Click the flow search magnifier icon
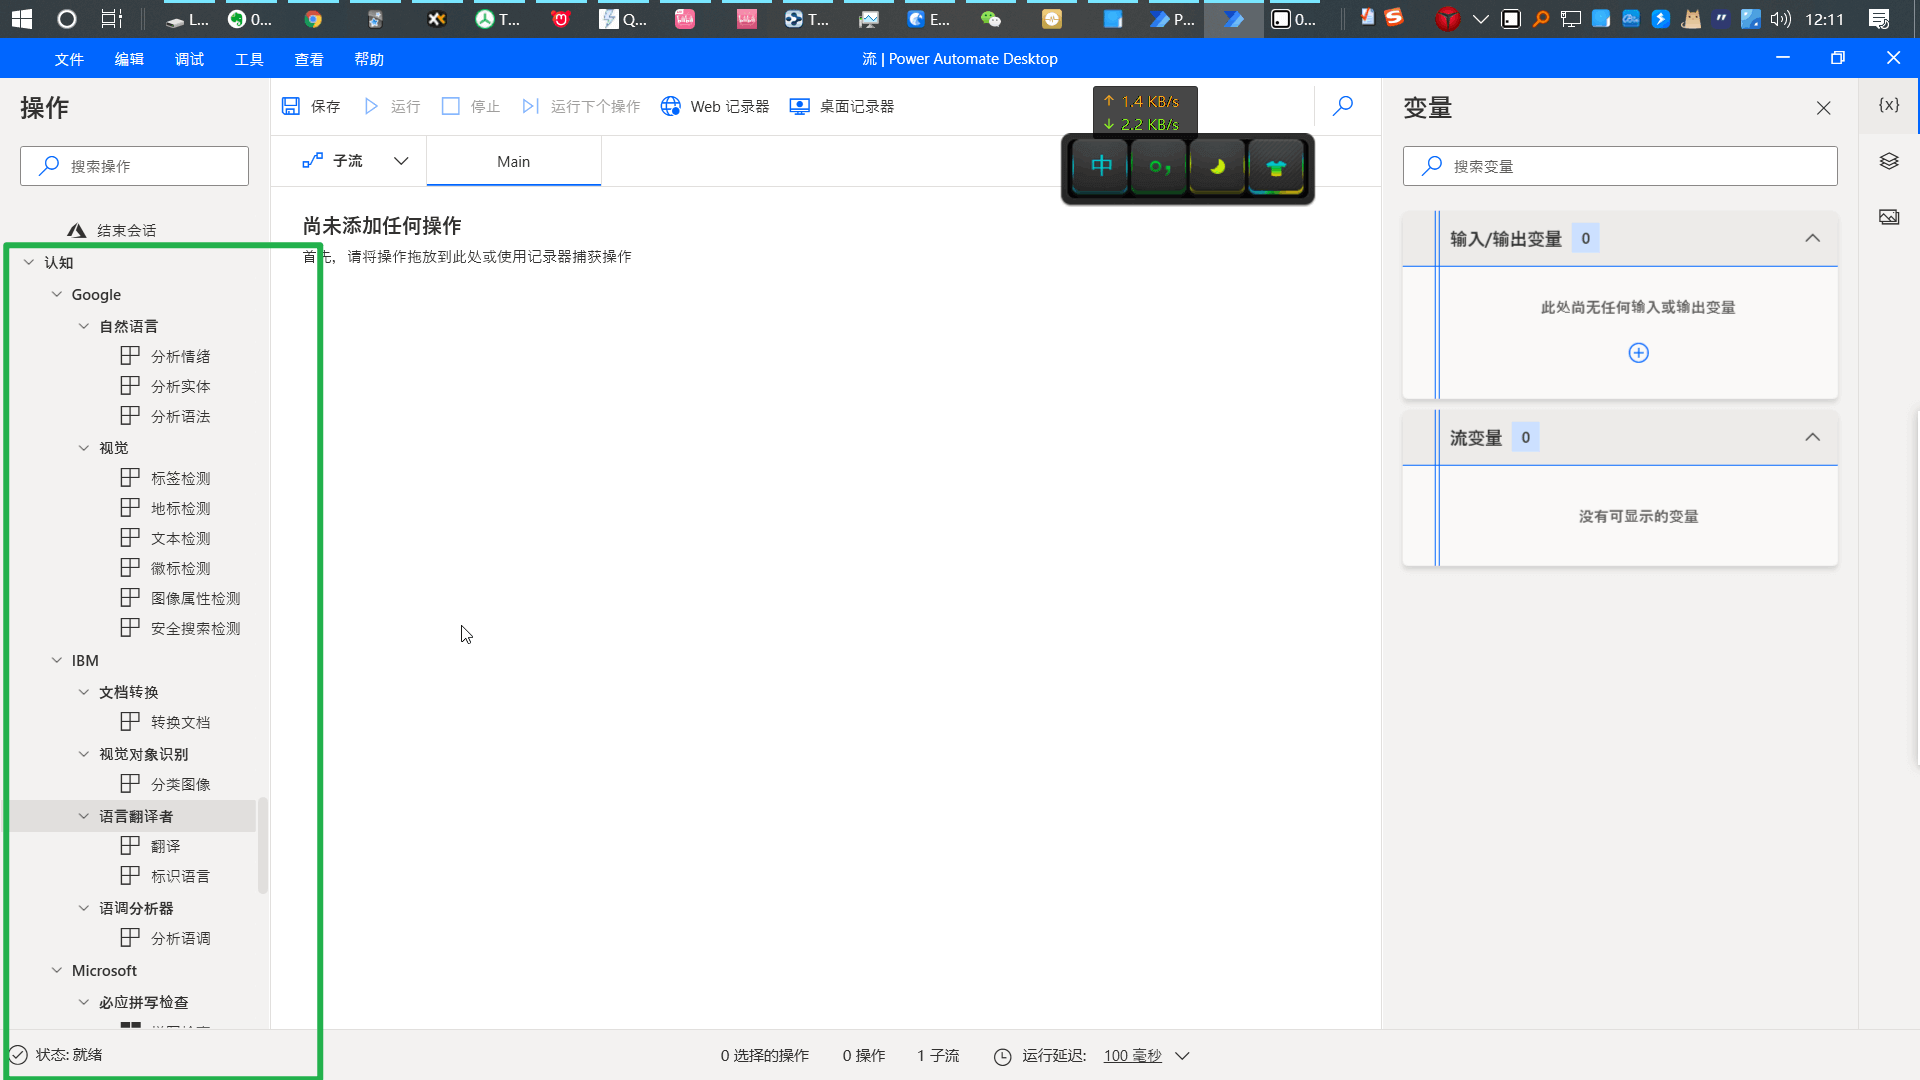The height and width of the screenshot is (1080, 1920). click(1343, 105)
